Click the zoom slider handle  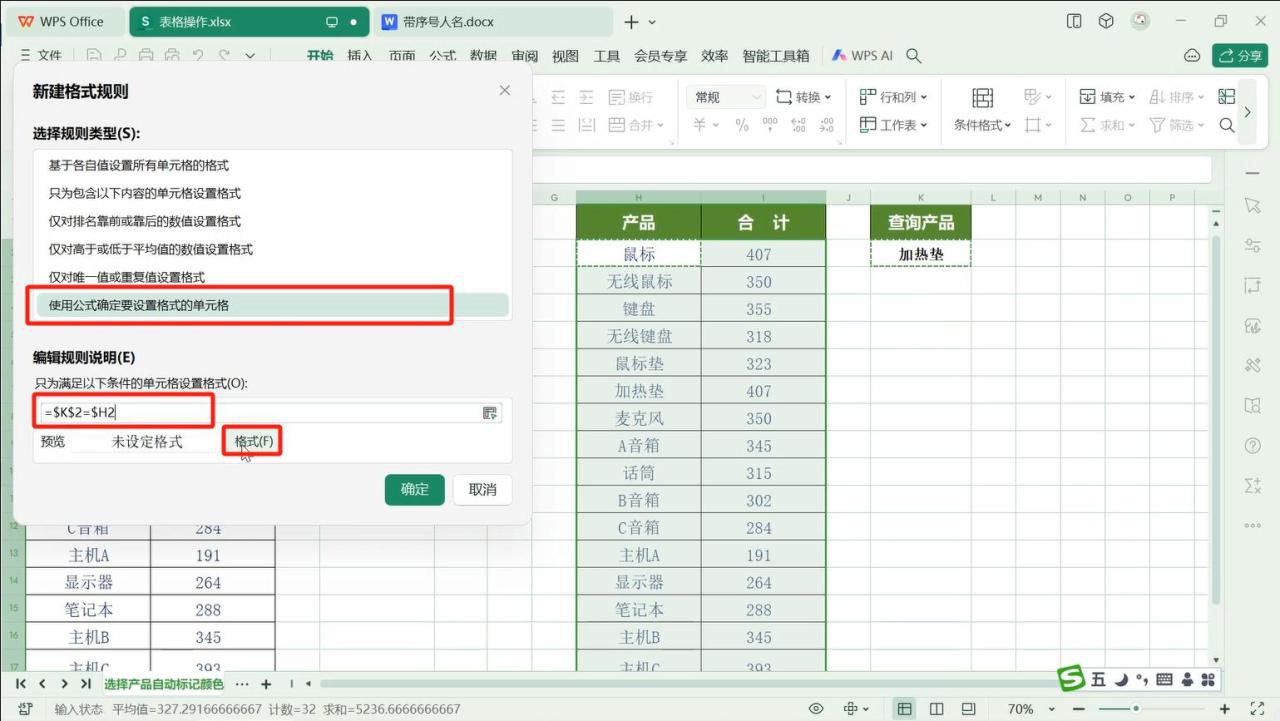tap(1136, 709)
